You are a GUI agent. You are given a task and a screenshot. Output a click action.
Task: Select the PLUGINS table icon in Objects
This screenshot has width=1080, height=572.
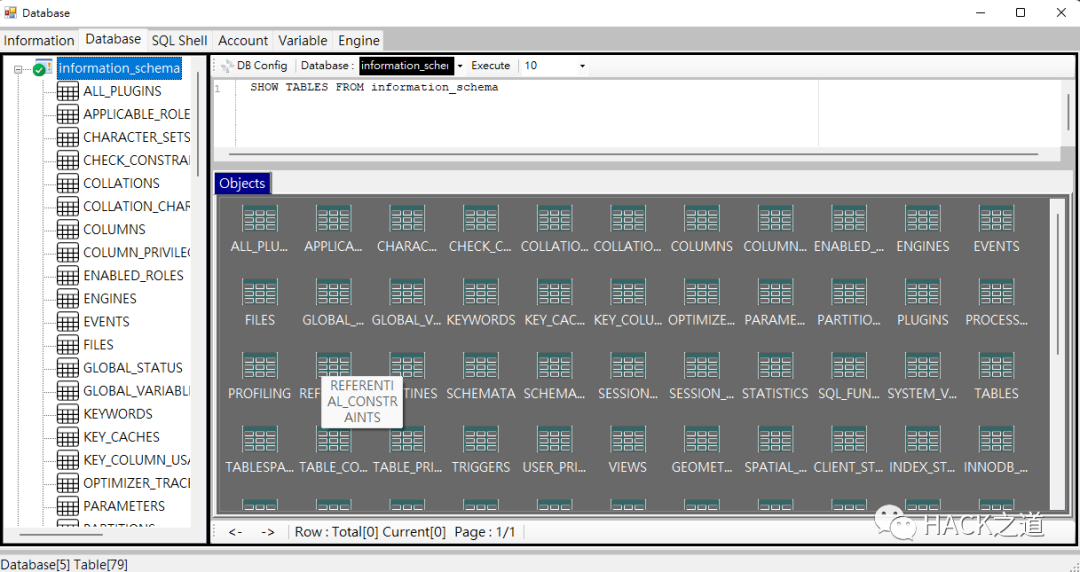click(923, 293)
